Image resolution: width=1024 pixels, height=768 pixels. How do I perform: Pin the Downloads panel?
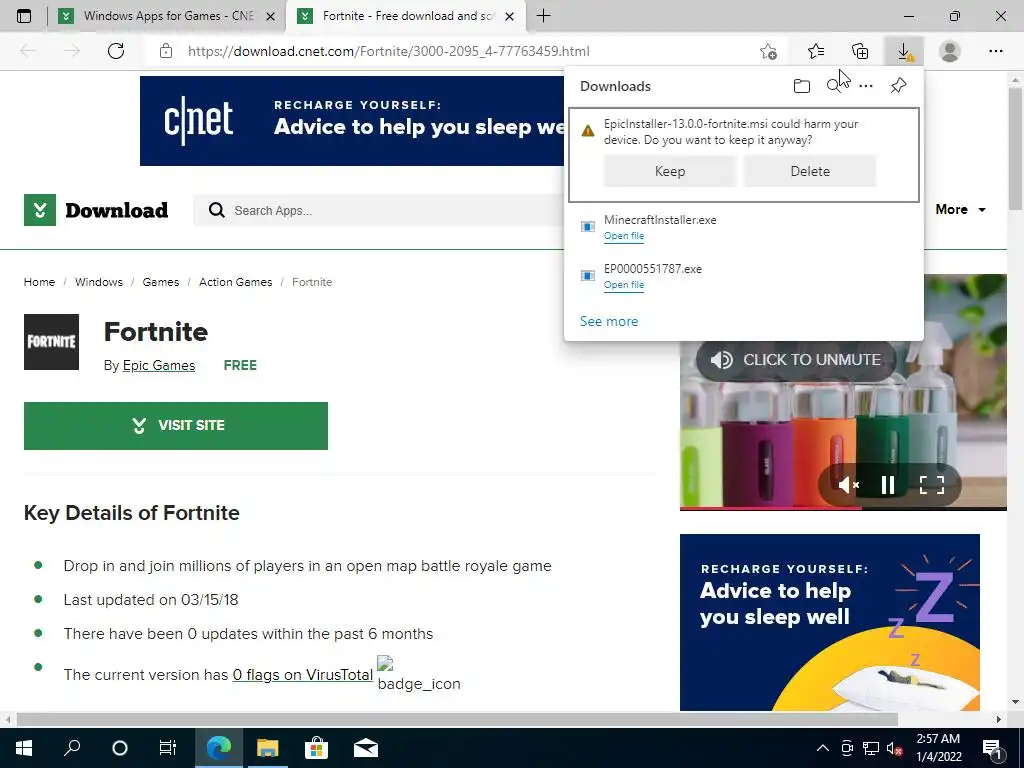click(x=899, y=86)
